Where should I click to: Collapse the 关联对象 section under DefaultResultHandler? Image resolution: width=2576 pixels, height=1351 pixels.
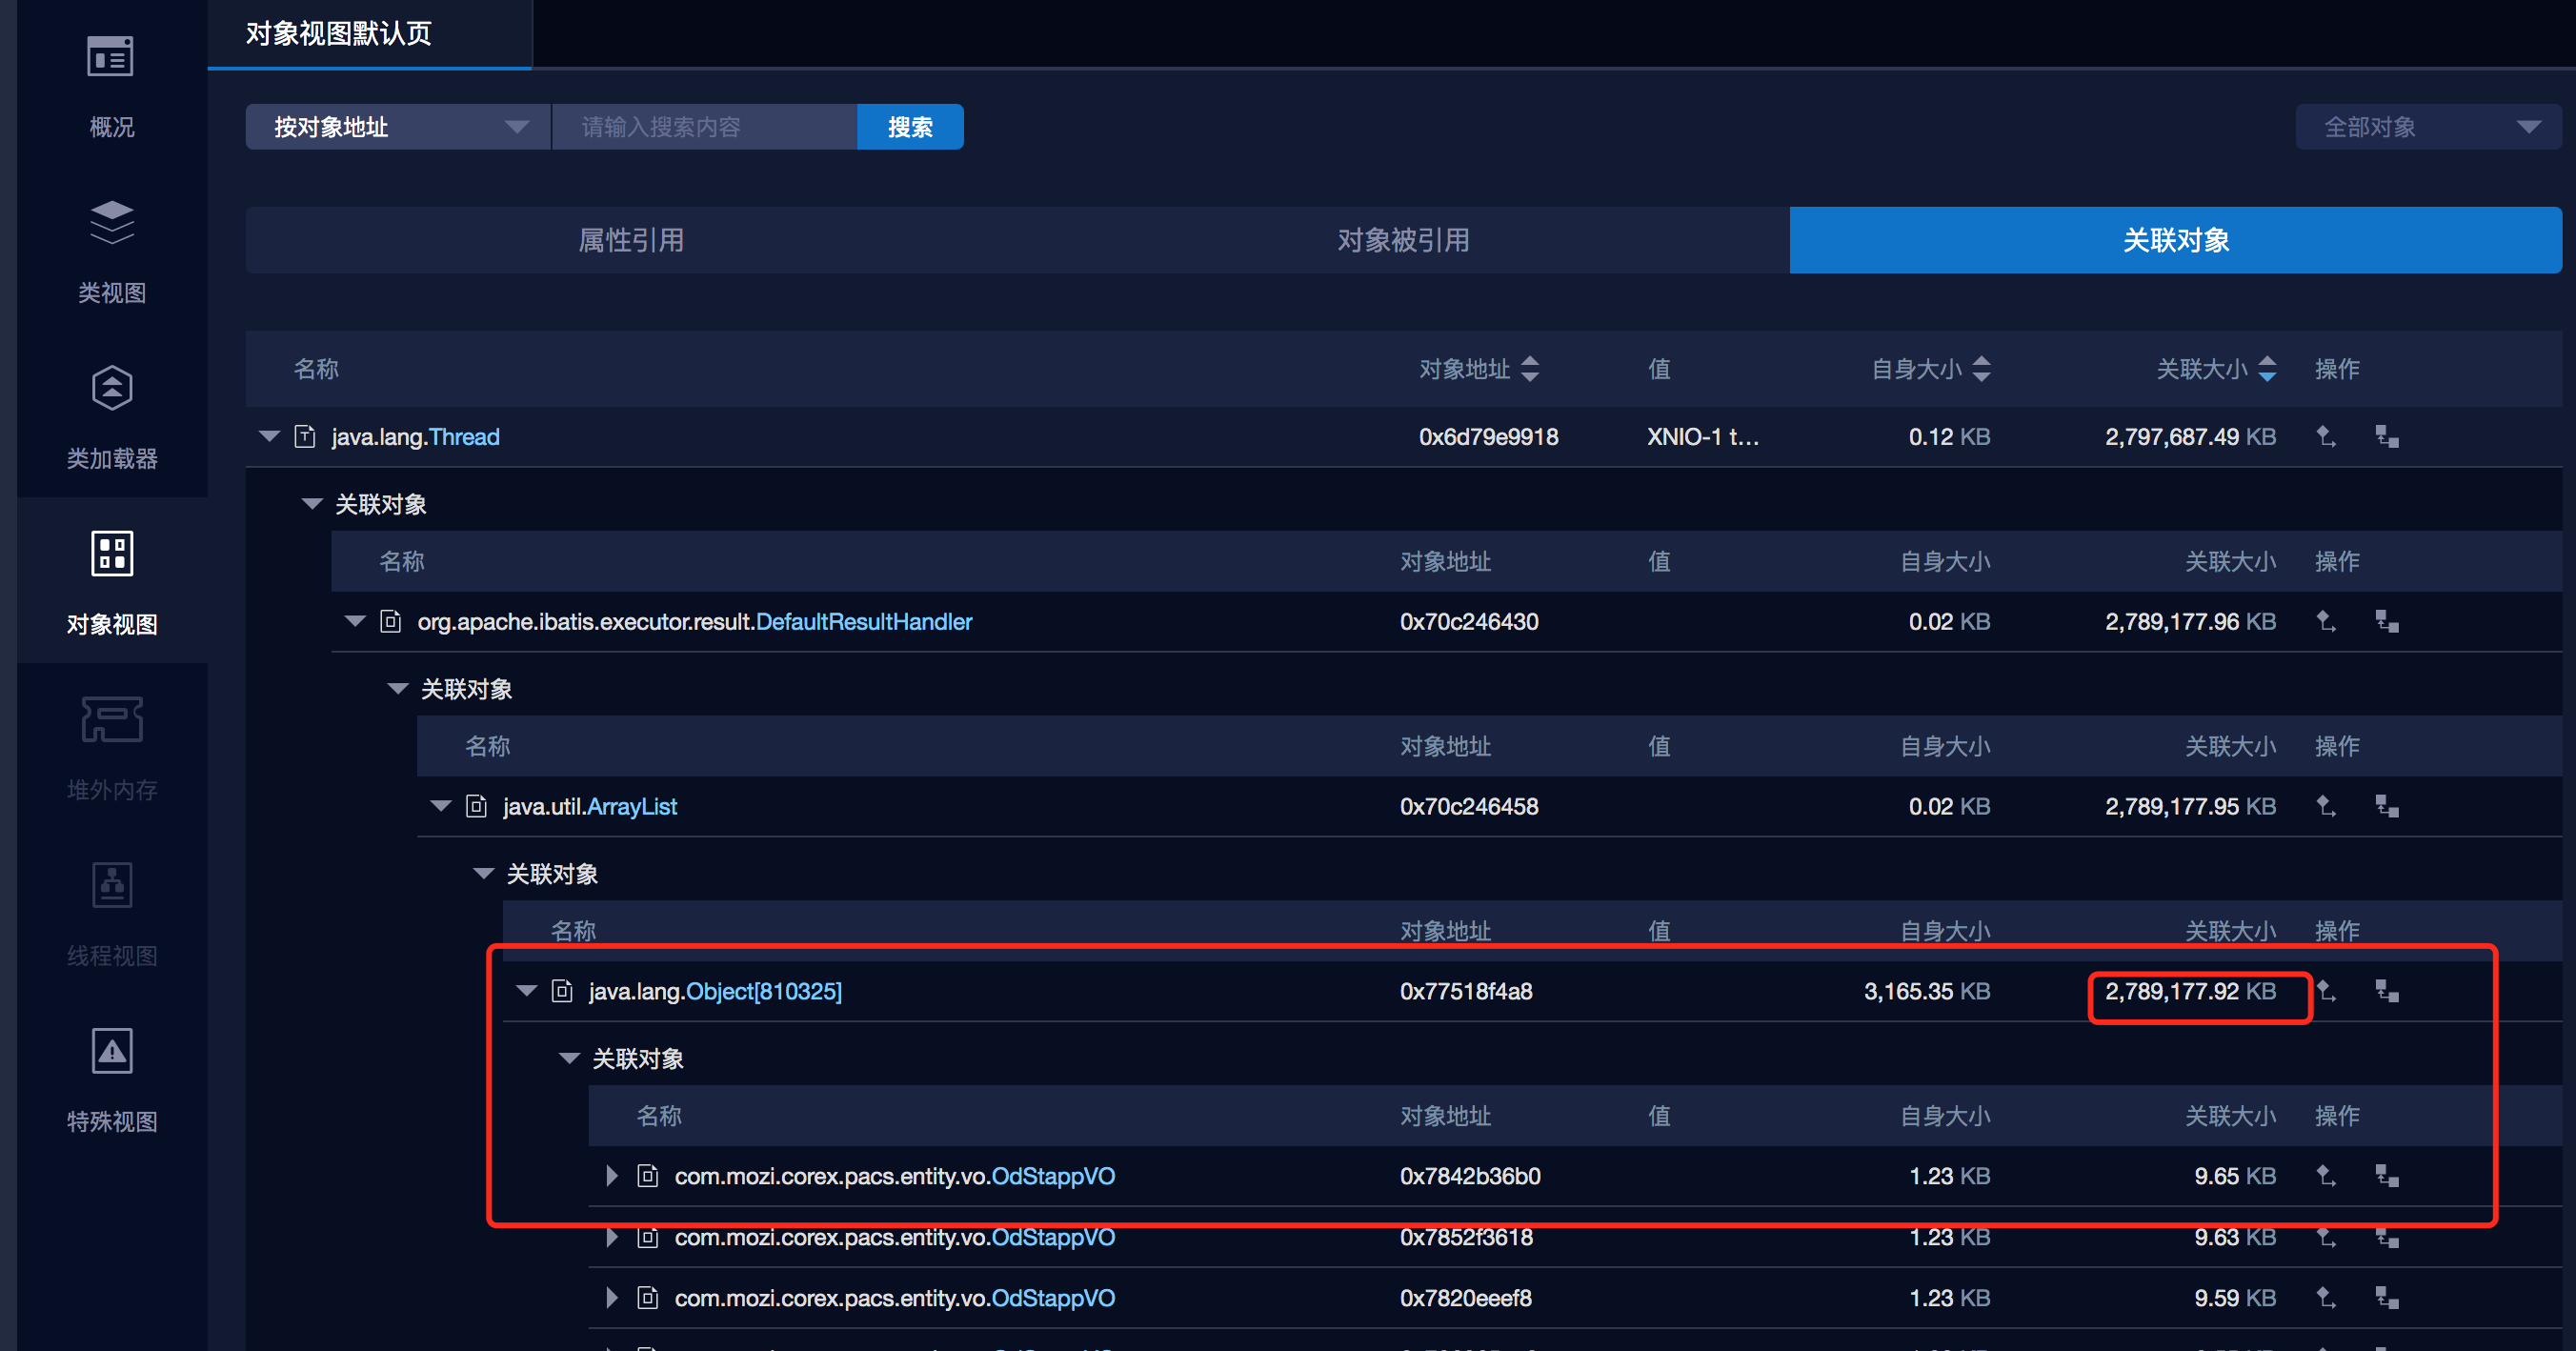pyautogui.click(x=398, y=689)
